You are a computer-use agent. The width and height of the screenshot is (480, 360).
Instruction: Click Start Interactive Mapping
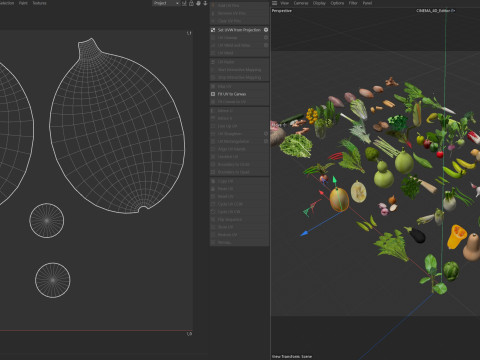coord(239,70)
